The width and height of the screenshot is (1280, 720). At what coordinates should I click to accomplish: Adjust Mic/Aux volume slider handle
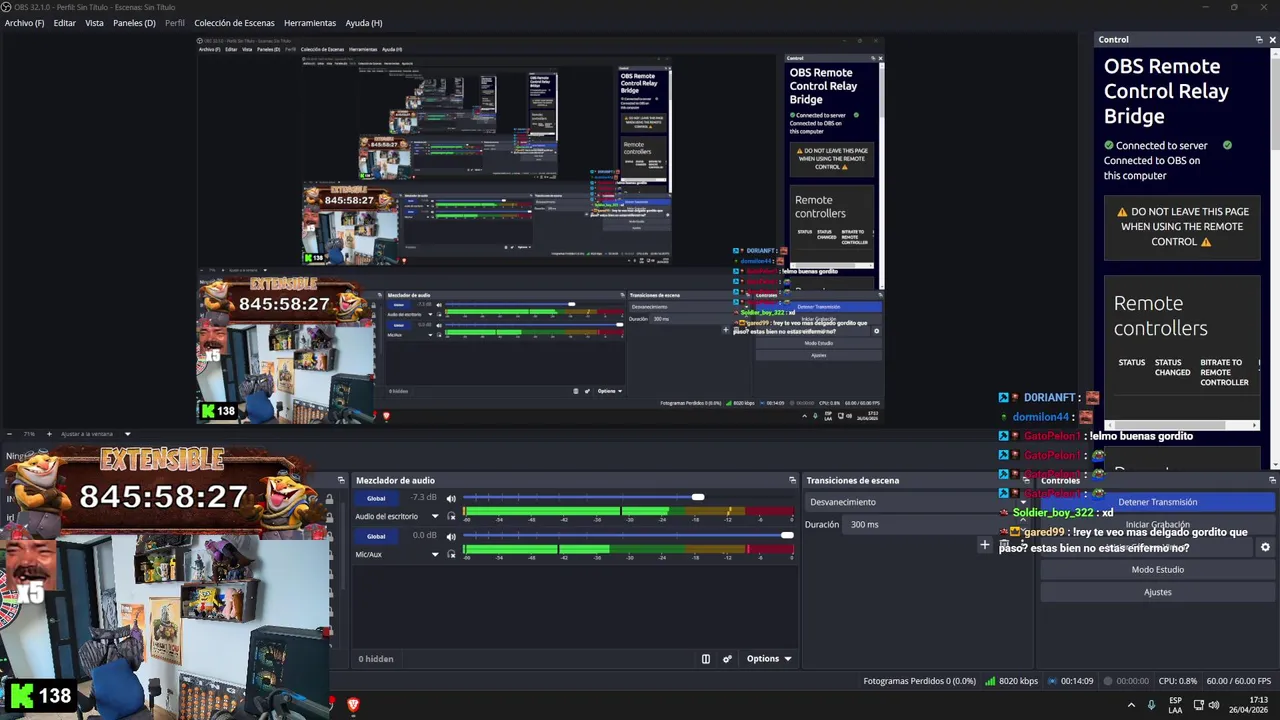(787, 536)
